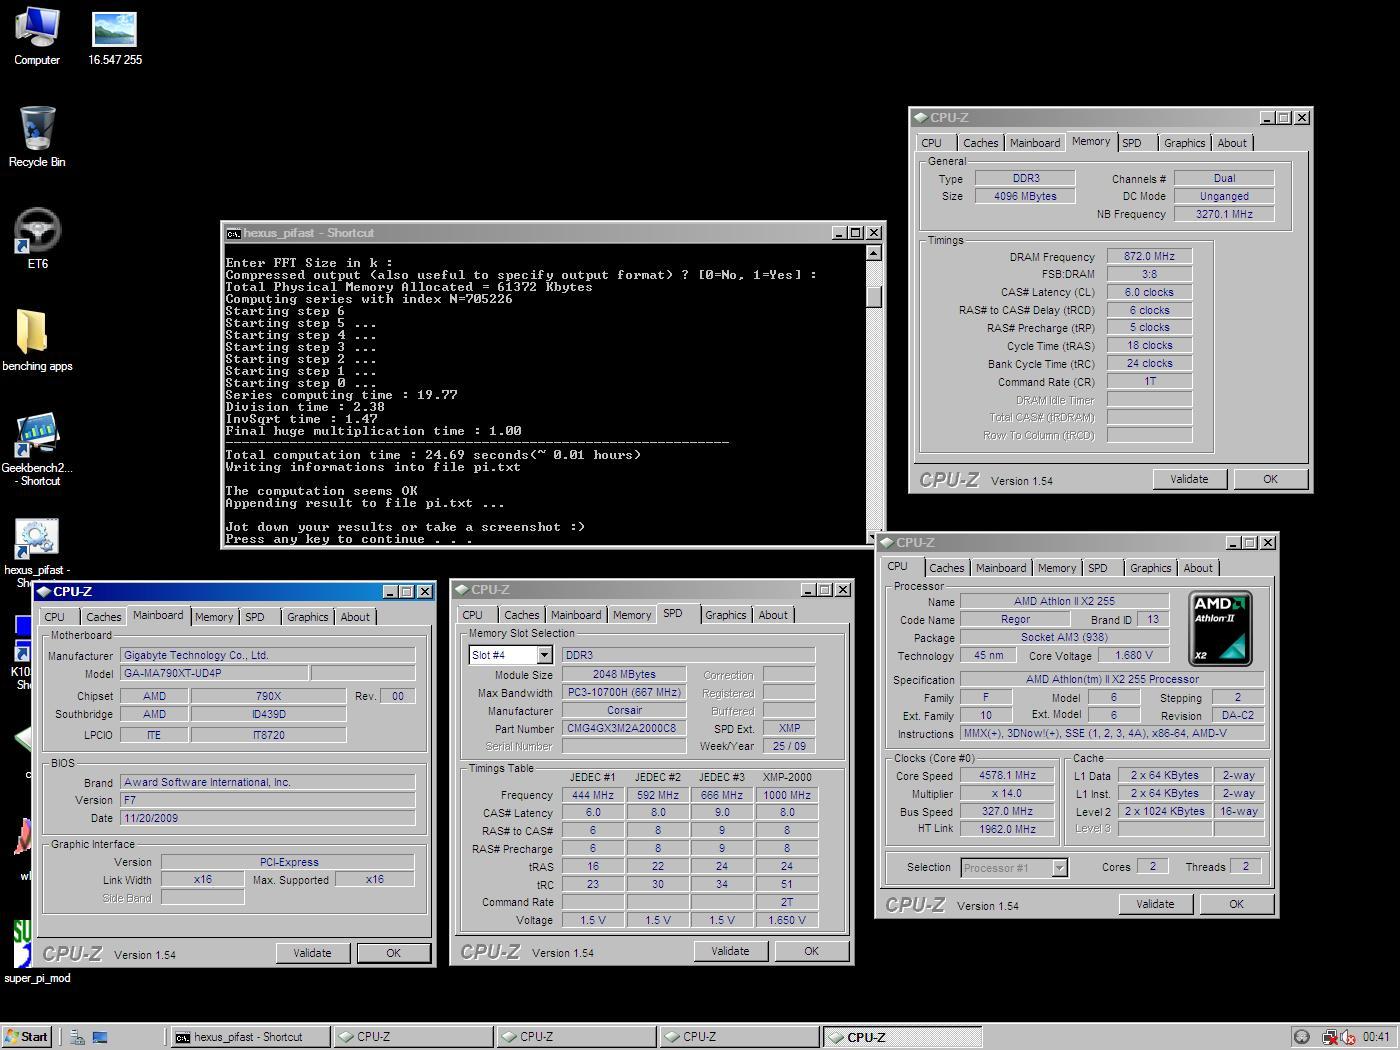
Task: Open SPD tab in Mainboard CPU-Z window
Action: pyautogui.click(x=255, y=617)
